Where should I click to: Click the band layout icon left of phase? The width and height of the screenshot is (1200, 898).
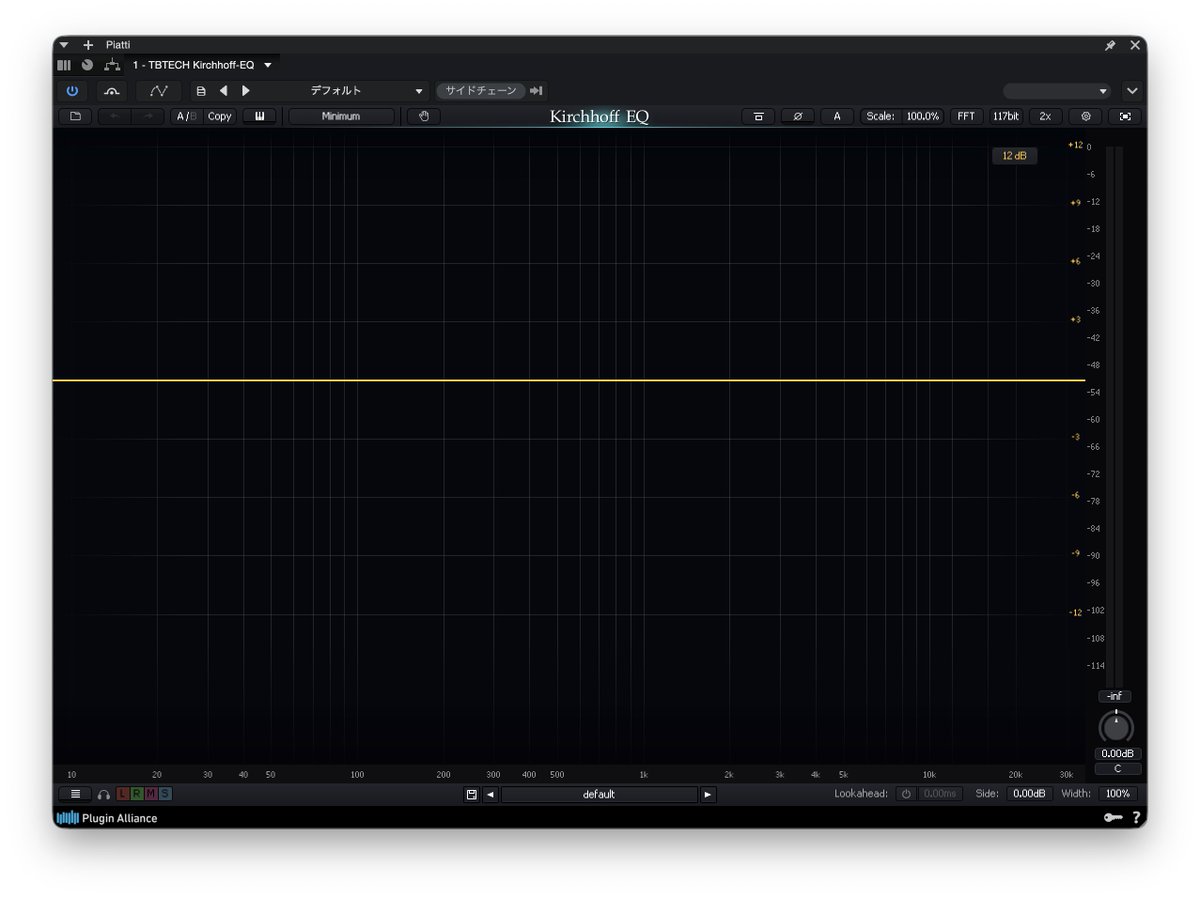click(758, 116)
